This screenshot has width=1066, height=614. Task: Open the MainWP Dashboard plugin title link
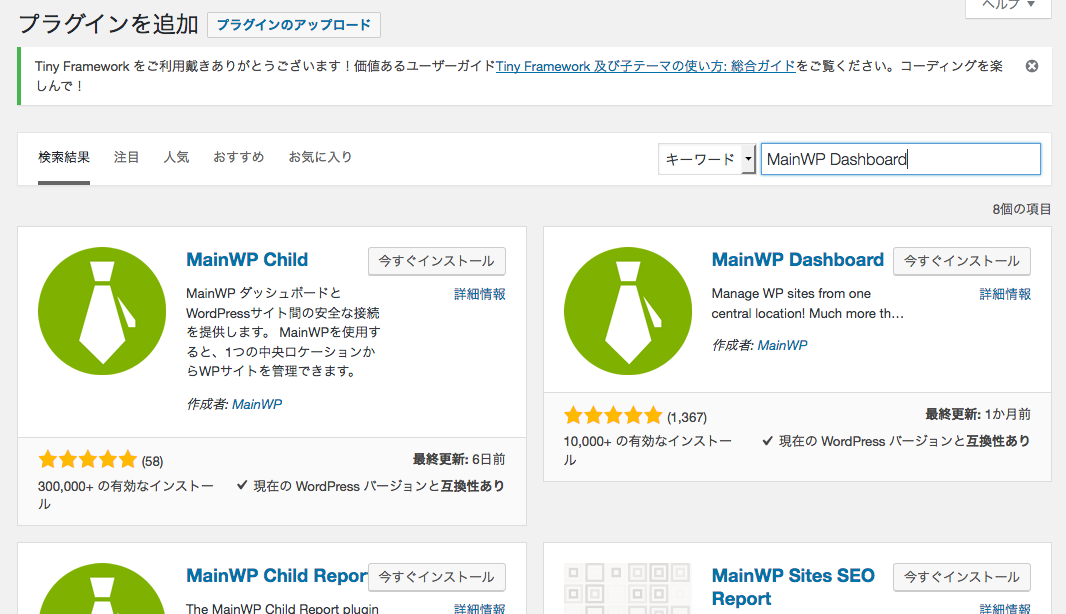pos(797,260)
